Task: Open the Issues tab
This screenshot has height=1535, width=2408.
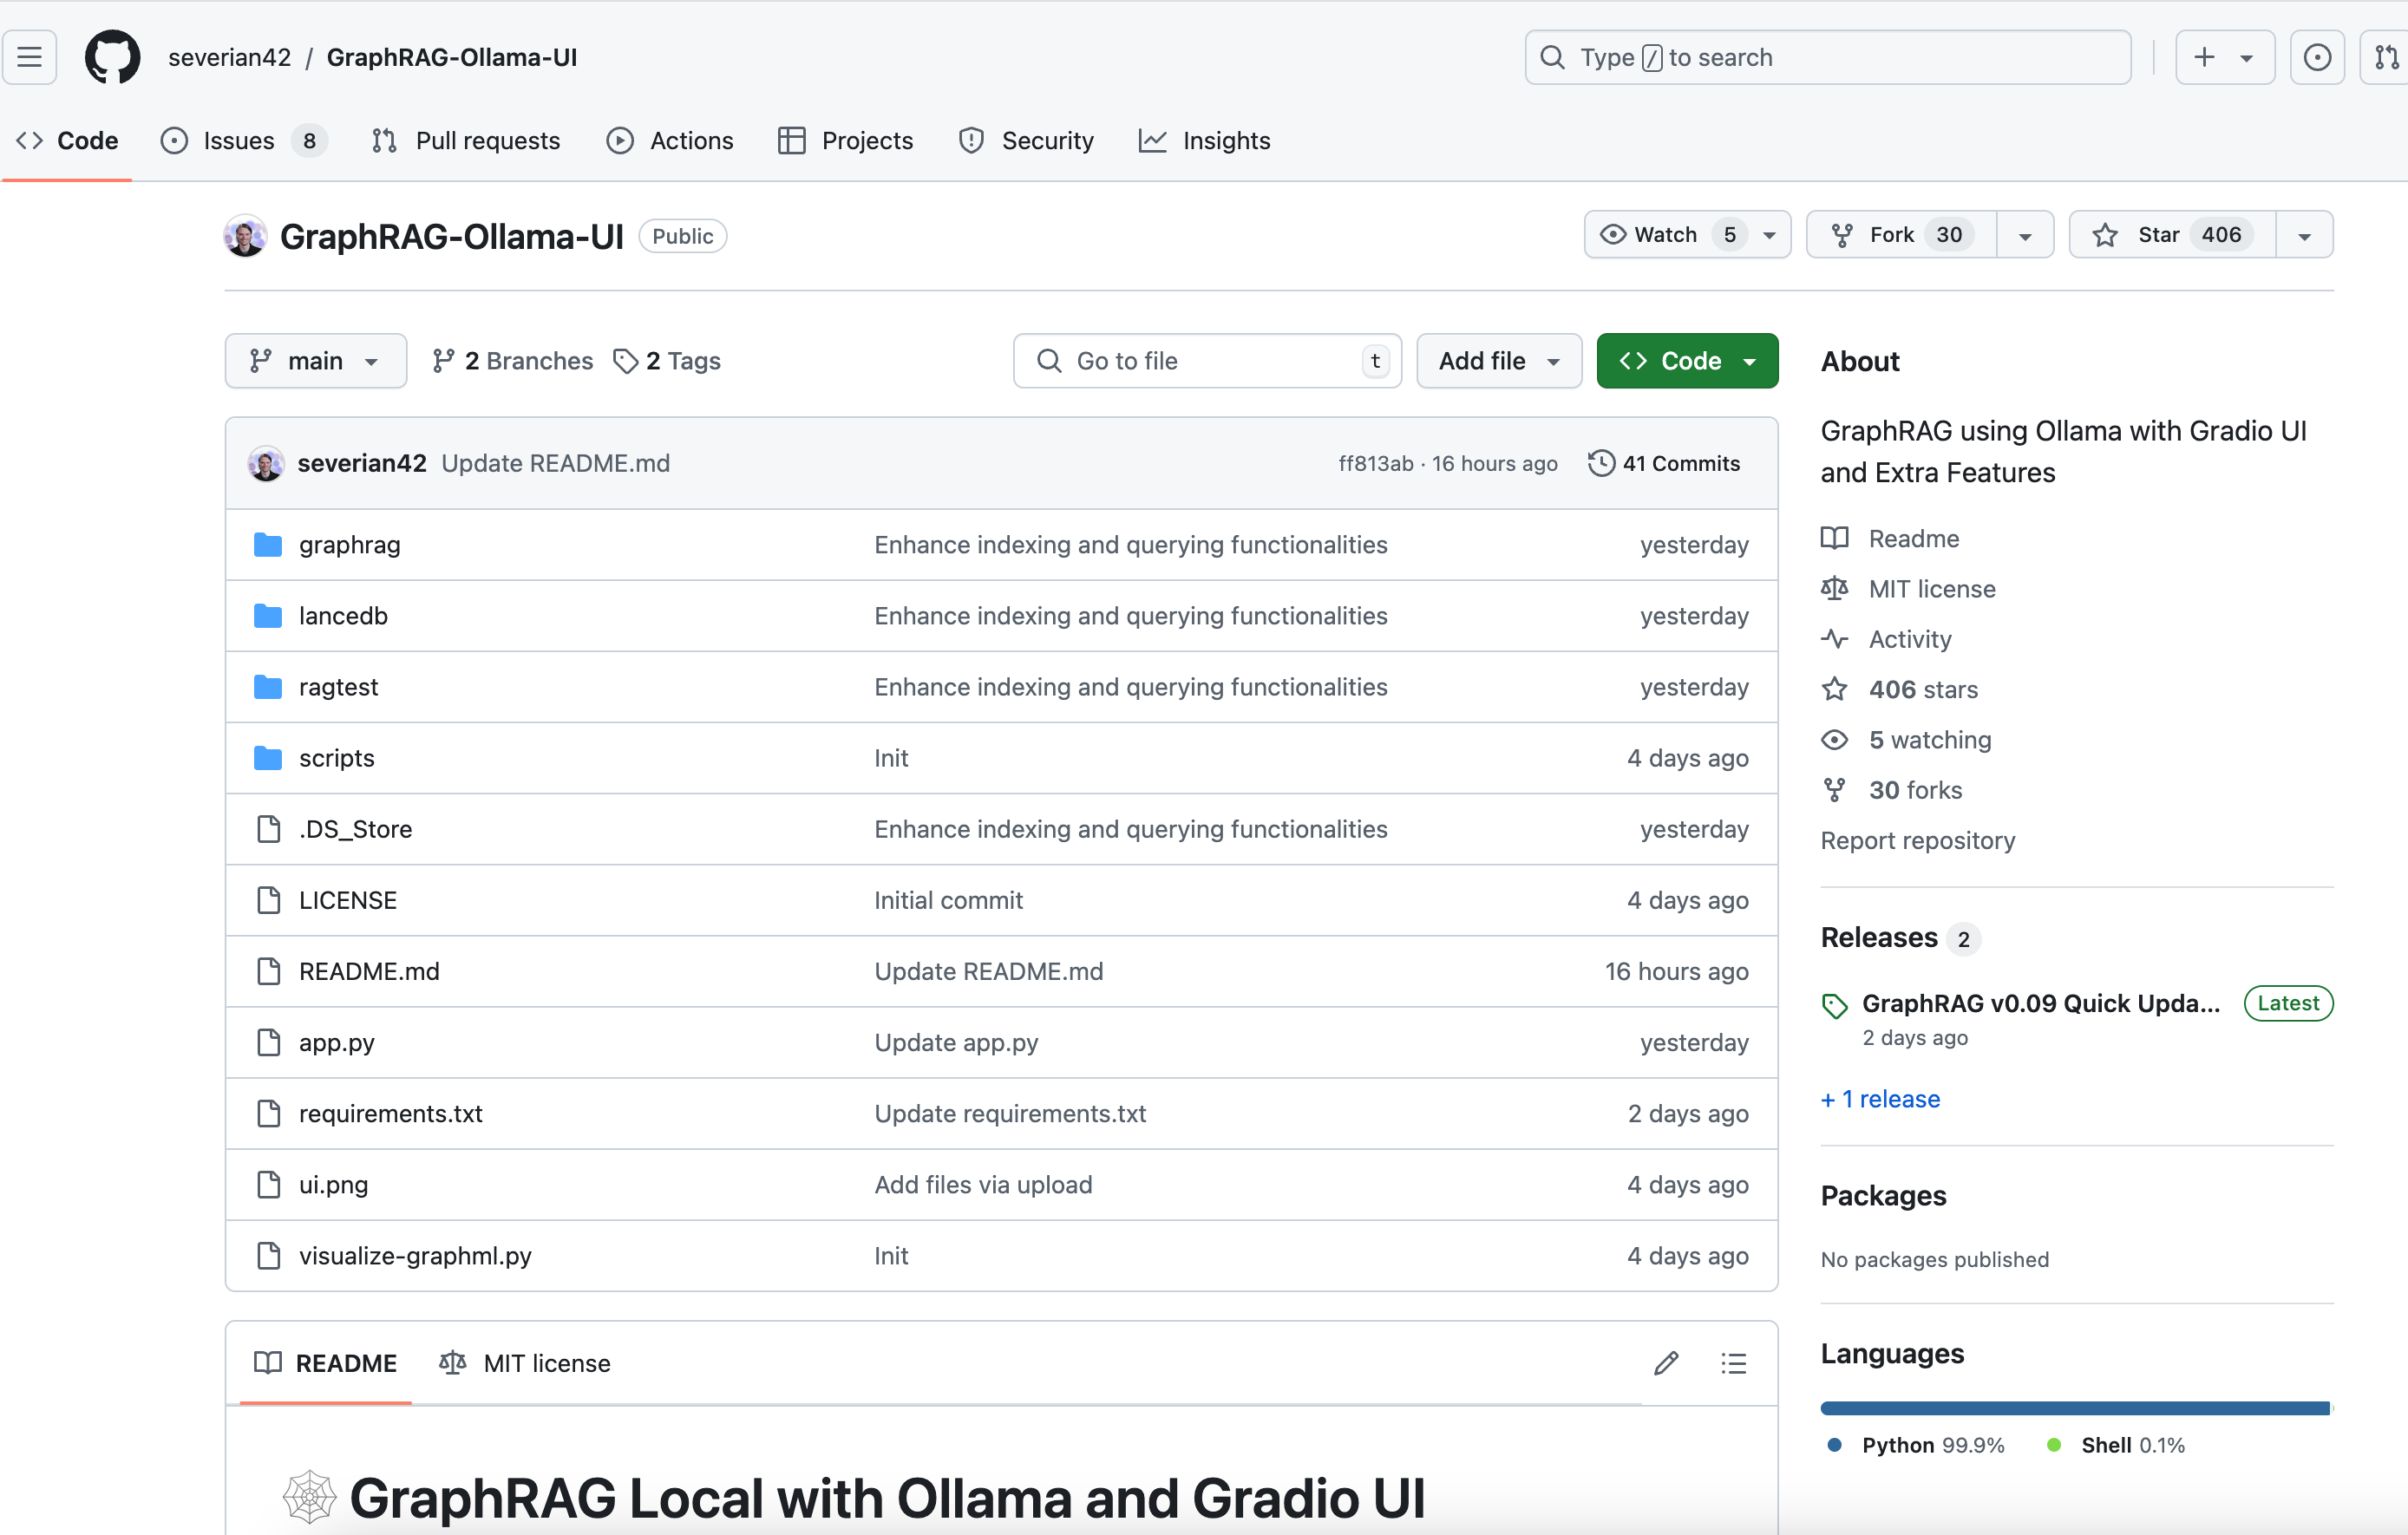Action: point(243,141)
